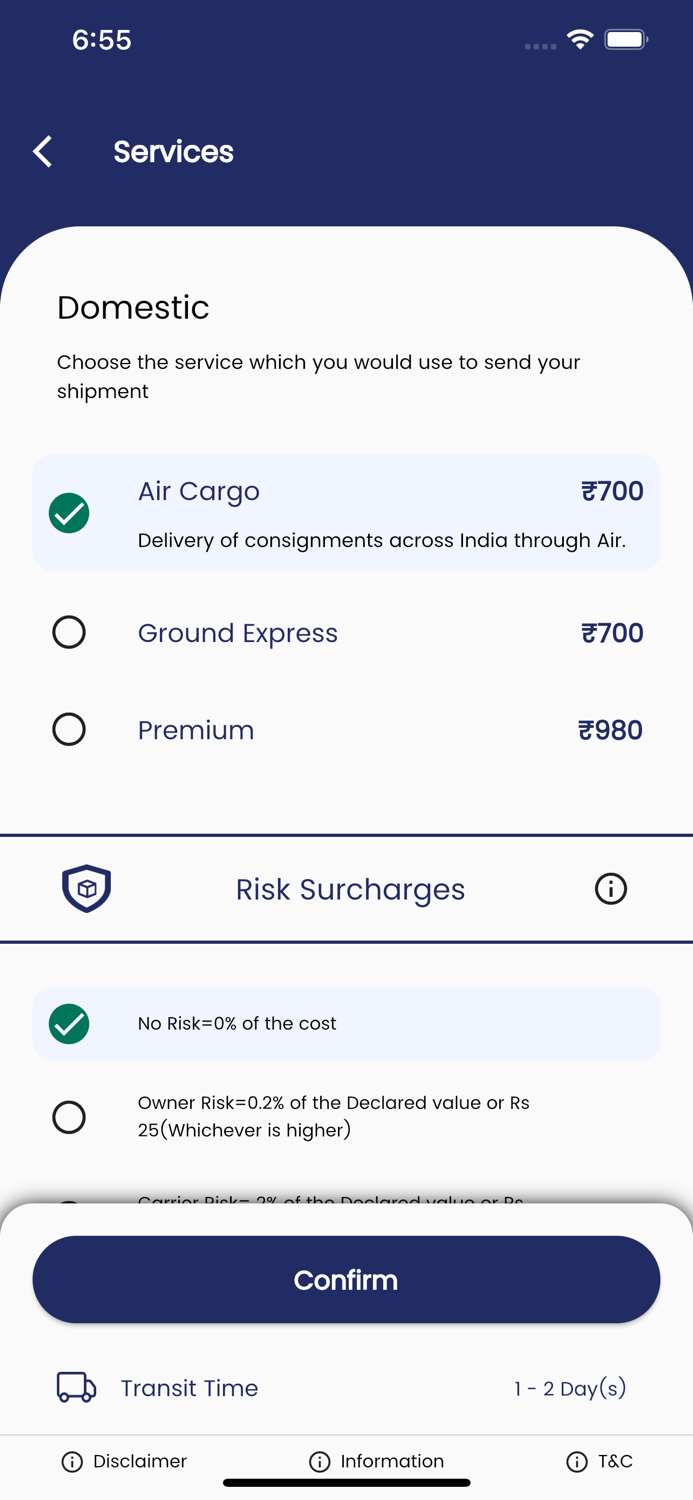
Task: Tap the Premium ₹980 price
Action: pyautogui.click(x=610, y=730)
